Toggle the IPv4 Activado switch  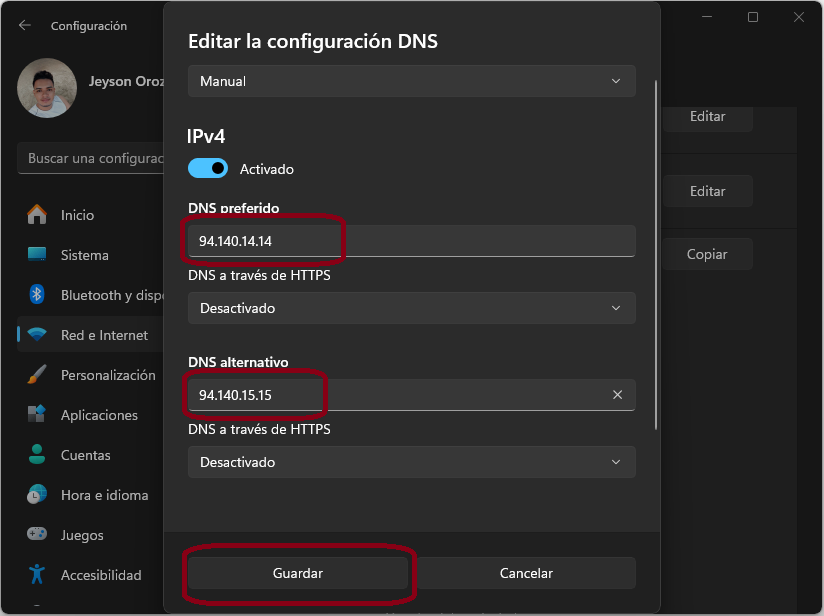coord(208,169)
